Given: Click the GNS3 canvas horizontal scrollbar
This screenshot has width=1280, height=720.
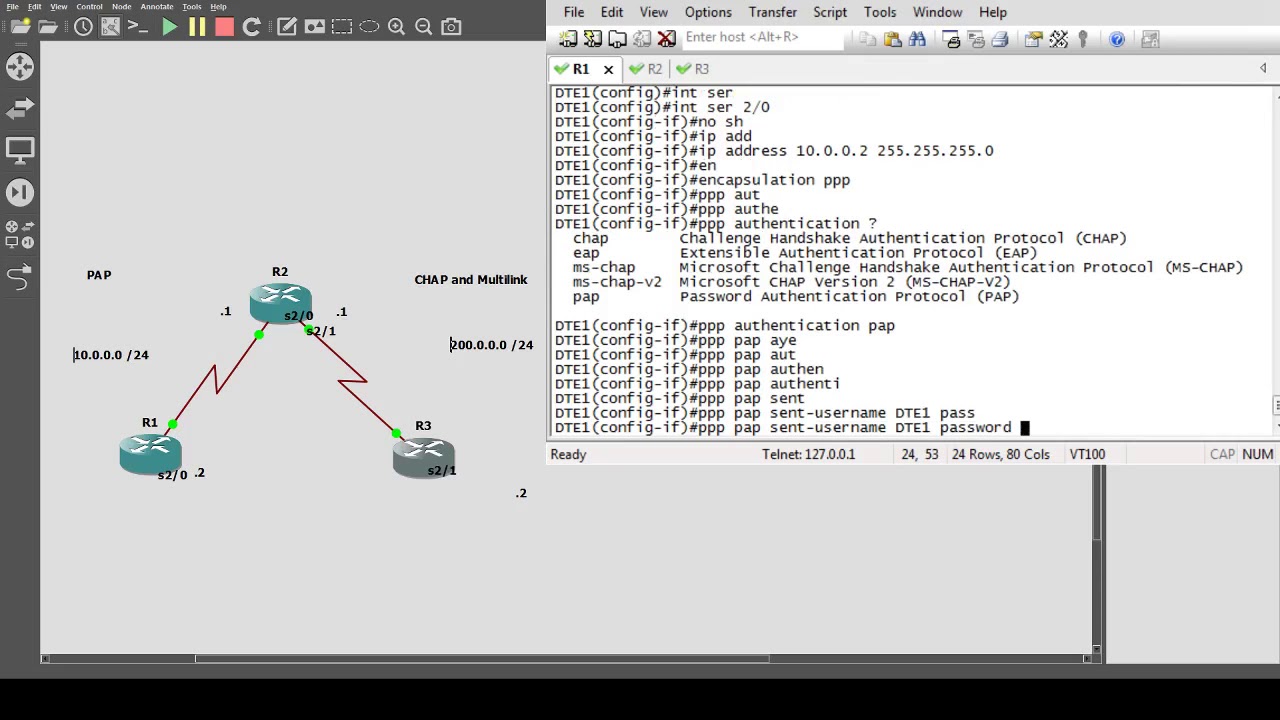Looking at the screenshot, I should coord(482,658).
